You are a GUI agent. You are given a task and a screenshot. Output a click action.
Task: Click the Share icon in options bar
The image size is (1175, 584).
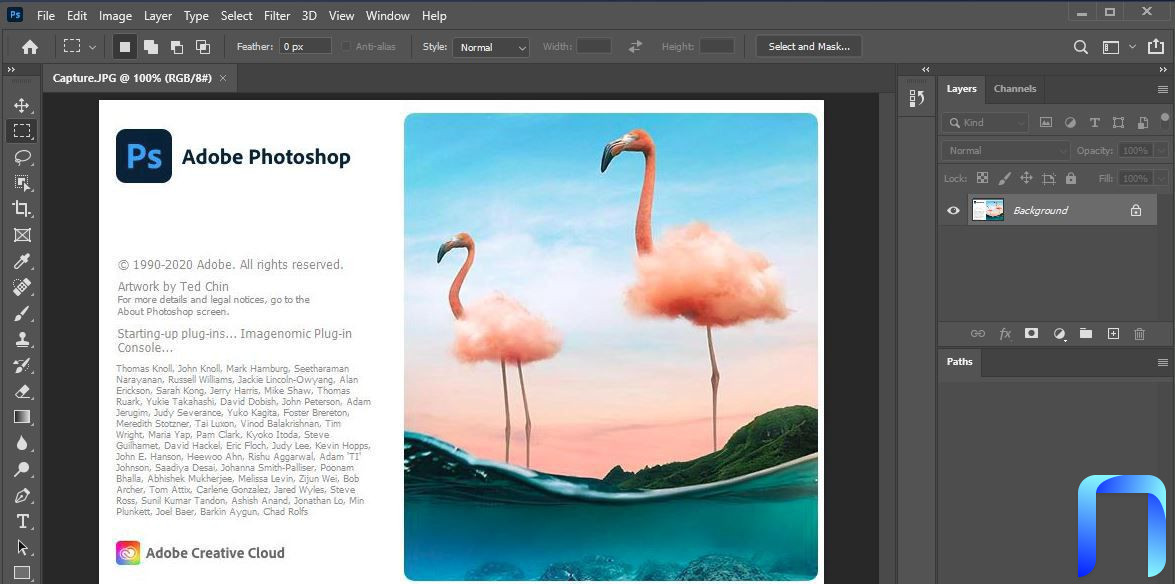(1156, 47)
